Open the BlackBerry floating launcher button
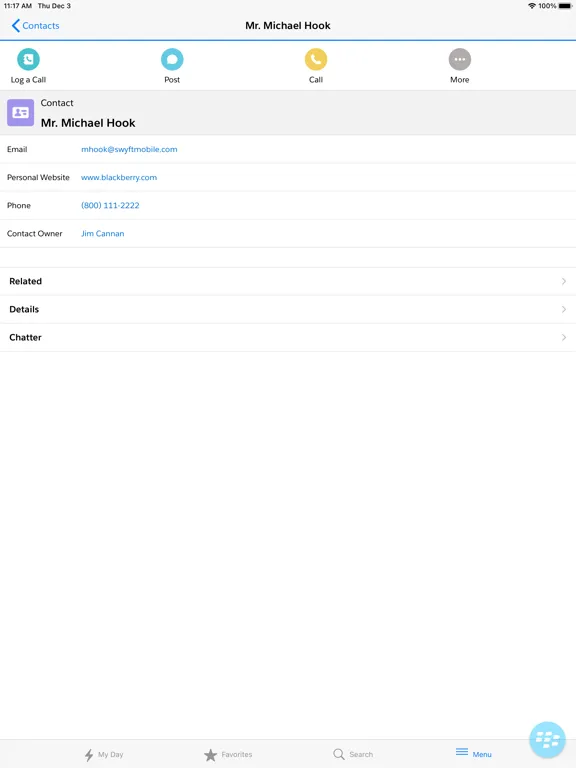Image resolution: width=576 pixels, height=768 pixels. point(547,740)
